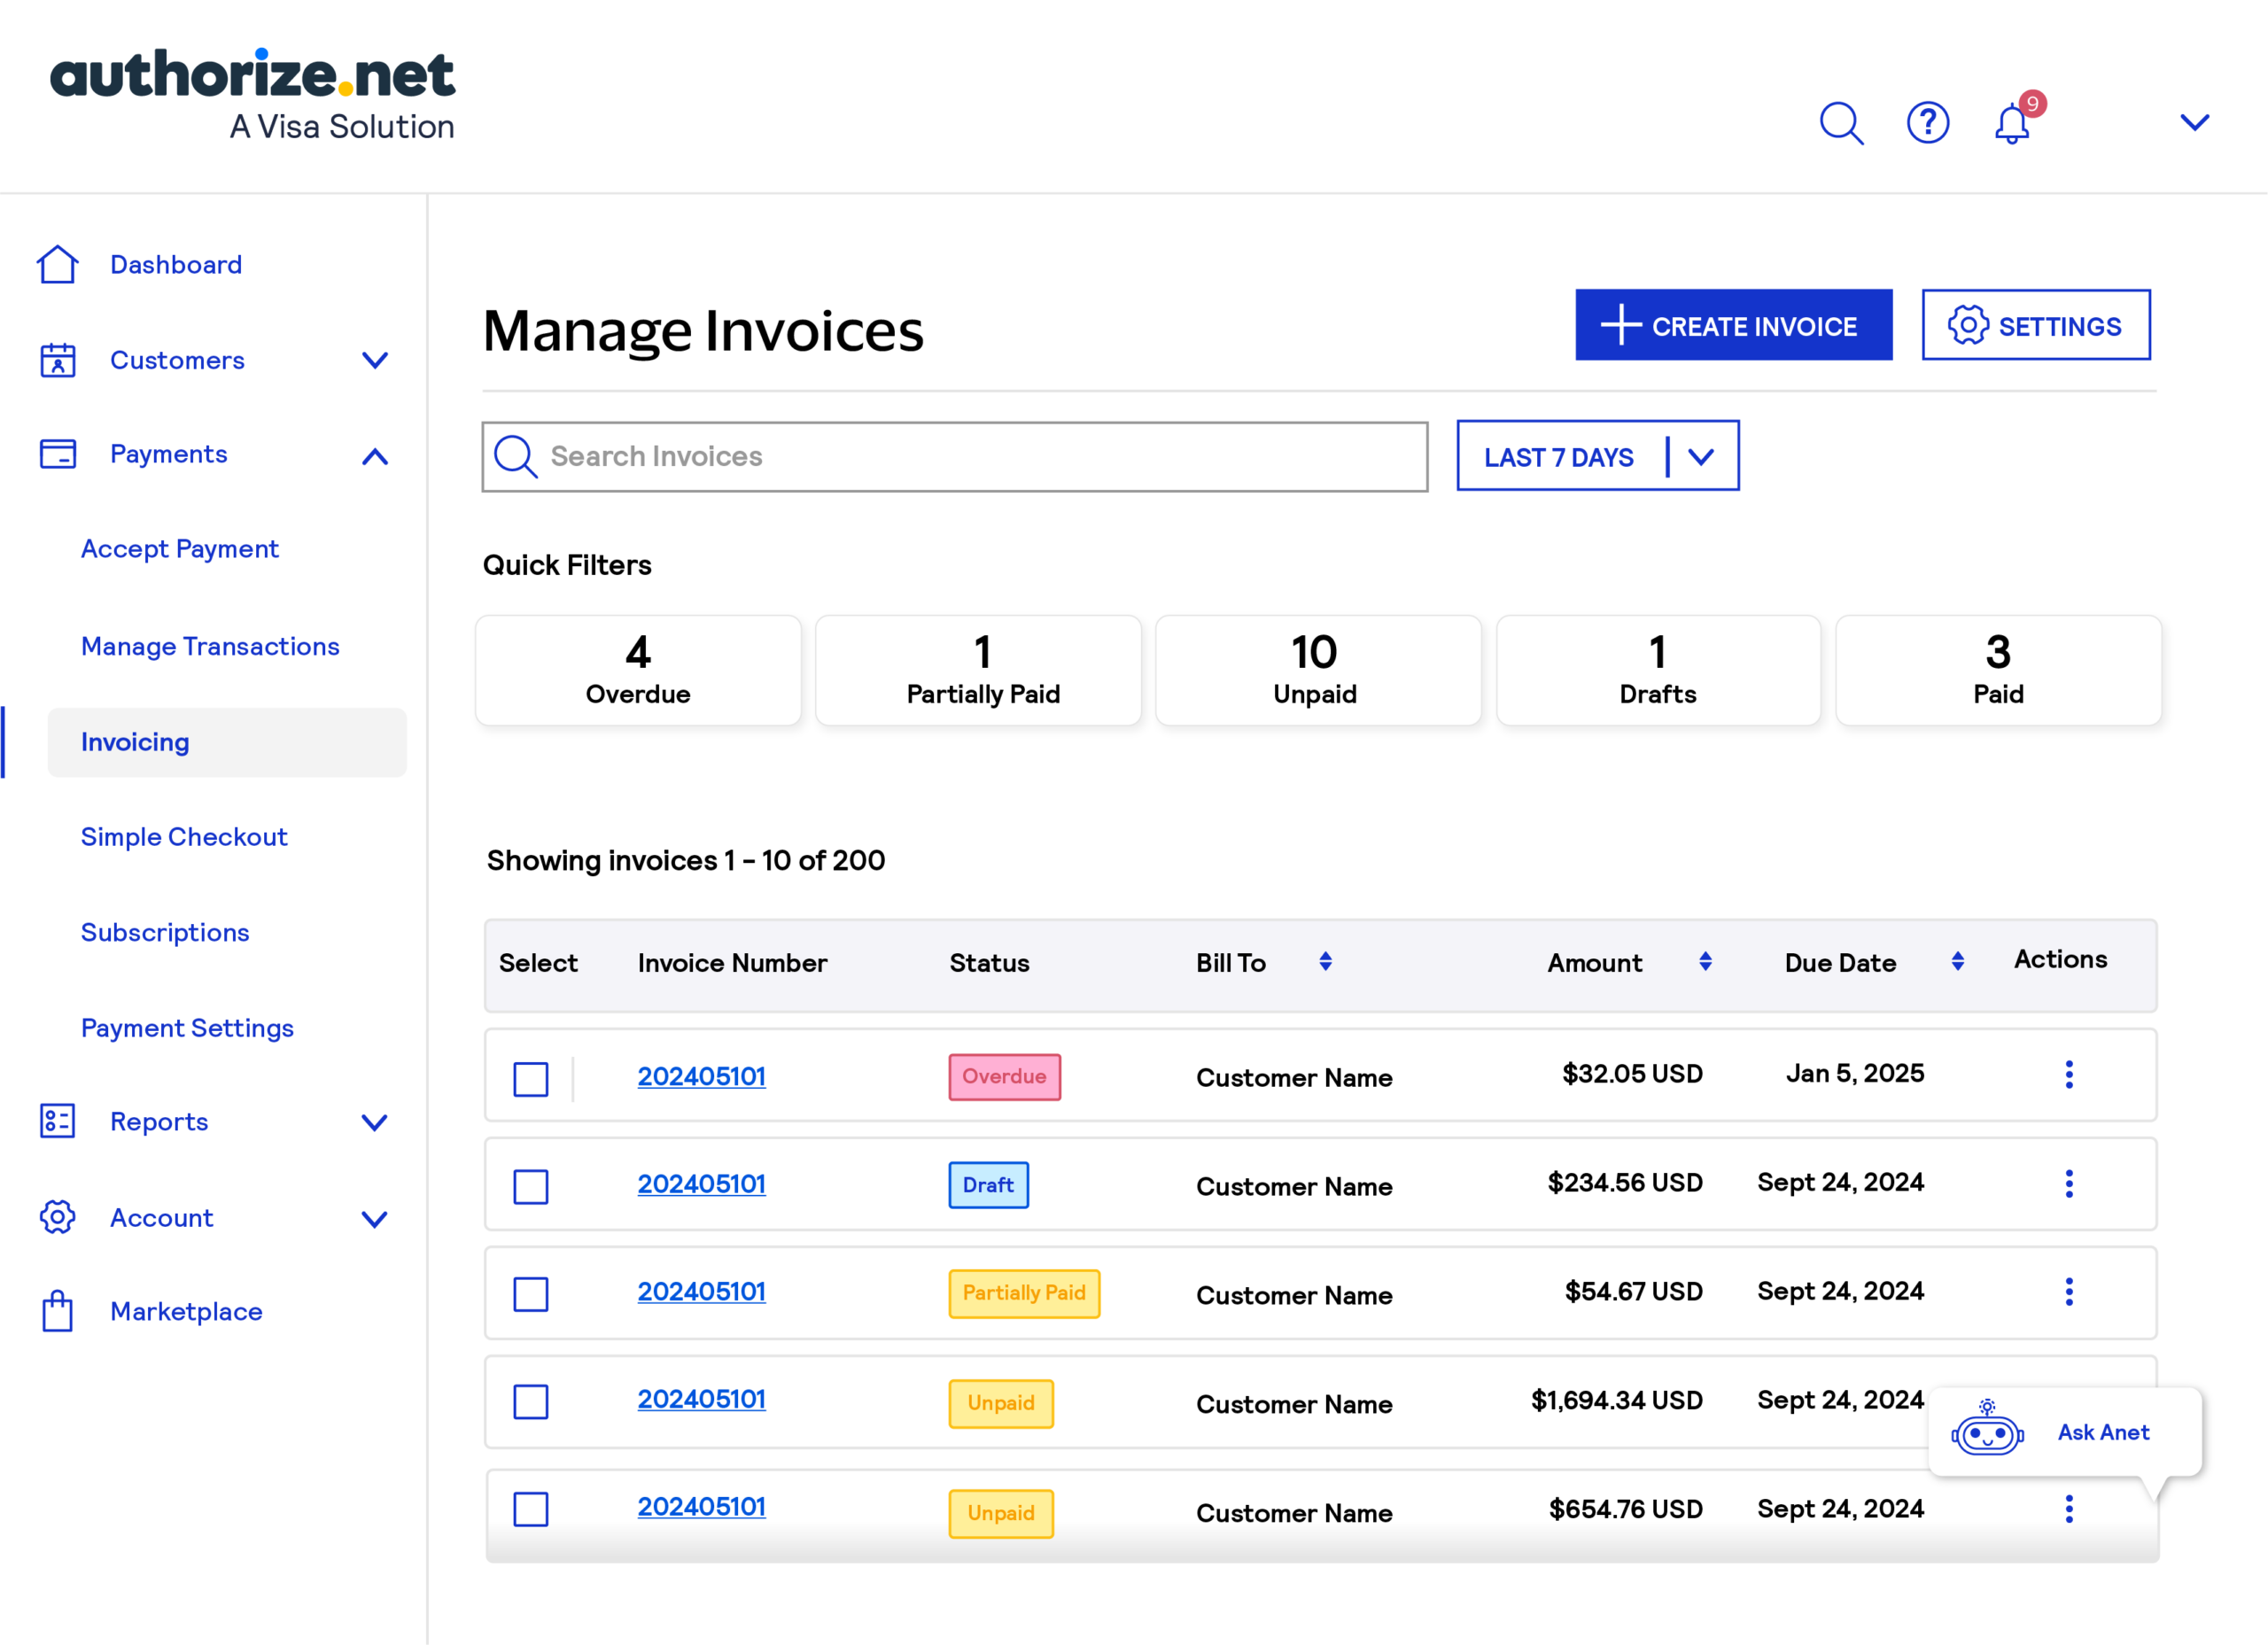The height and width of the screenshot is (1645, 2268).
Task: Filter by the 10 Unpaid quick filter
Action: pyautogui.click(x=1318, y=670)
